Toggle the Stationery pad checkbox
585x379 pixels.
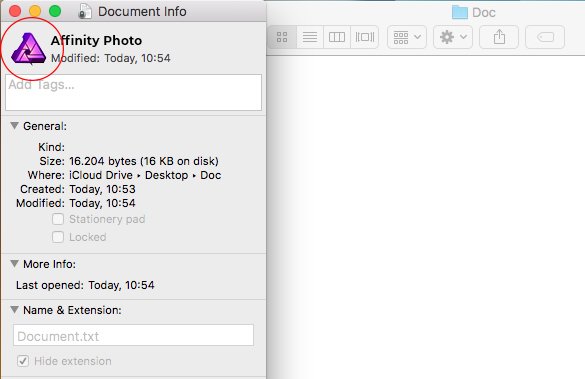(x=58, y=219)
